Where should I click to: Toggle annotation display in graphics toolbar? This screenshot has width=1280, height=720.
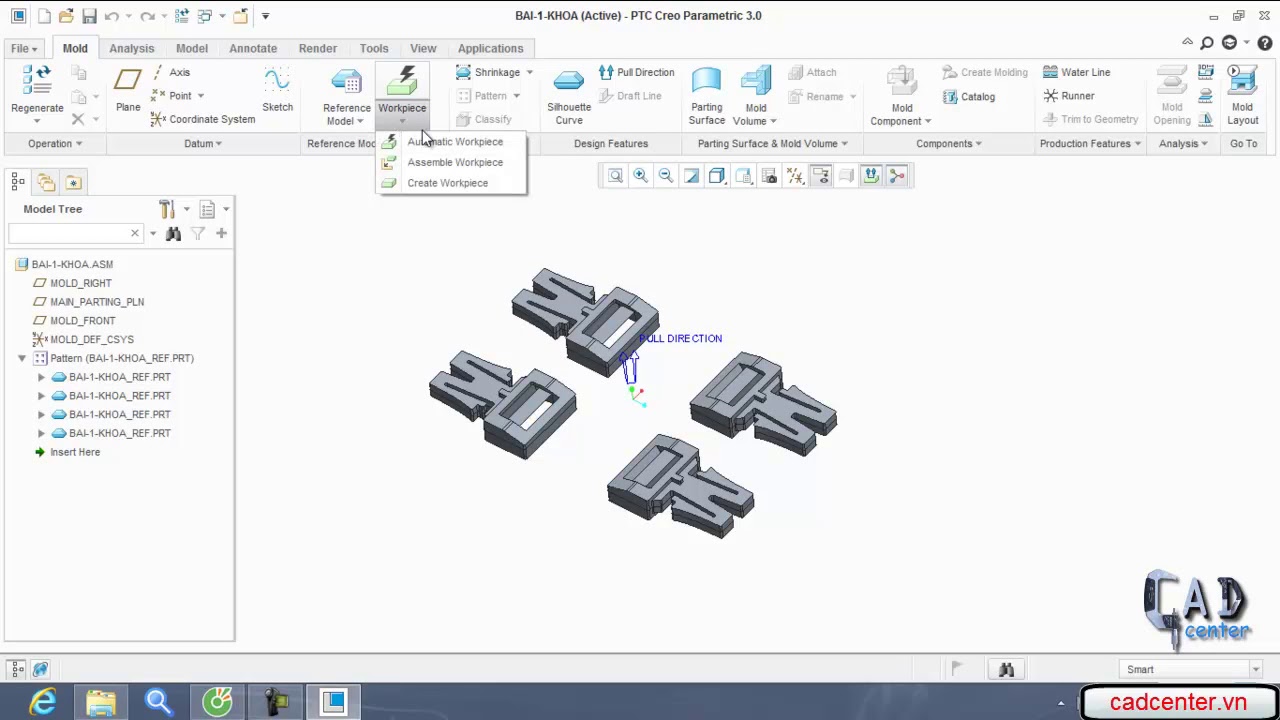(x=821, y=176)
